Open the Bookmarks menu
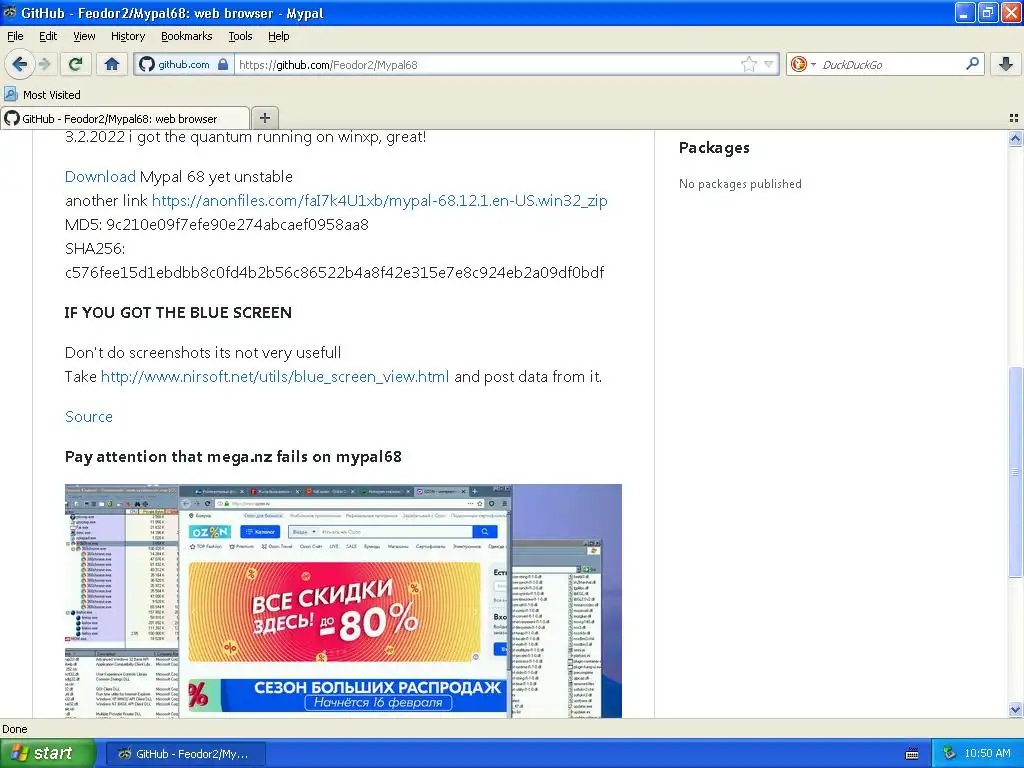The width and height of the screenshot is (1024, 768). tap(186, 36)
